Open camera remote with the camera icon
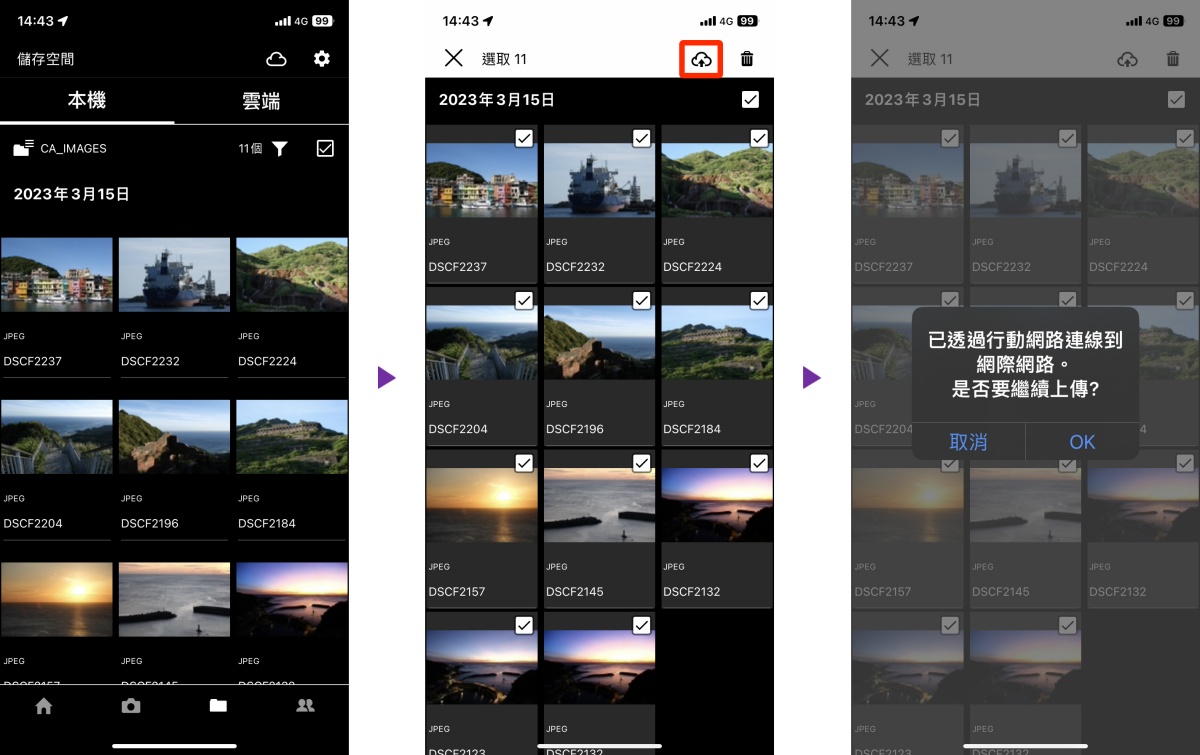The width and height of the screenshot is (1200, 755). [x=131, y=705]
